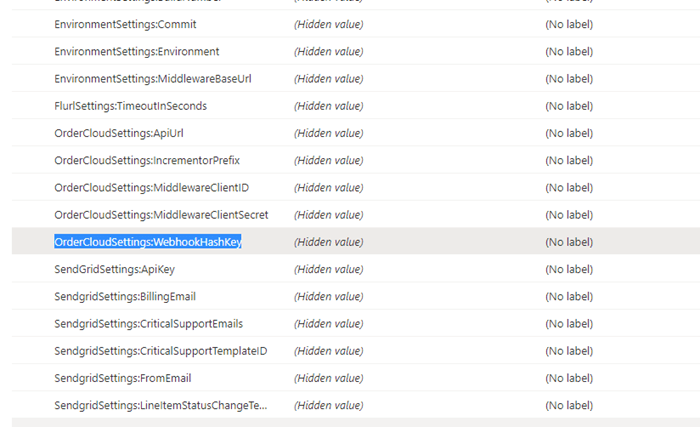The height and width of the screenshot is (427, 700).
Task: Click (No label) in OrderCloudSettings:ApiUrl row
Action: click(569, 133)
